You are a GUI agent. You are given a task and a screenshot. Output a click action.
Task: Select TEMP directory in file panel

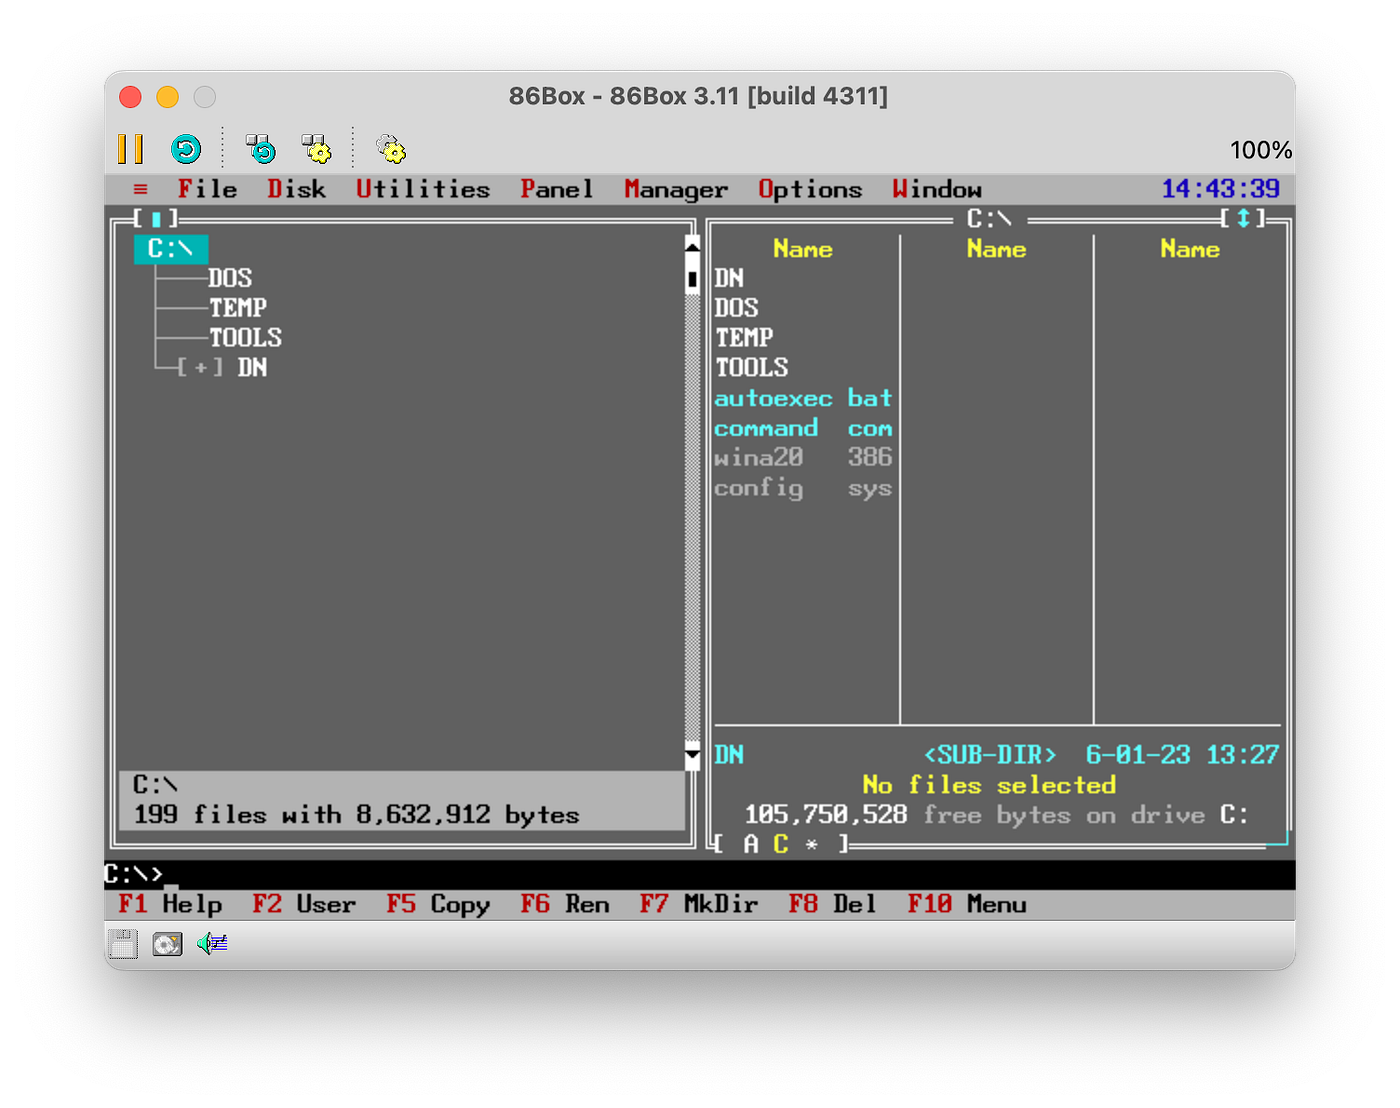point(744,338)
